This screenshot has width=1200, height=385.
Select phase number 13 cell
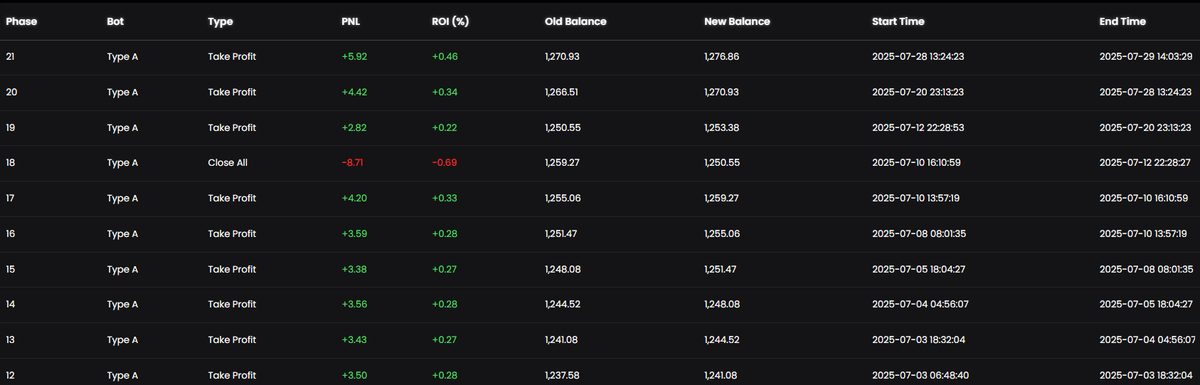click(11, 340)
